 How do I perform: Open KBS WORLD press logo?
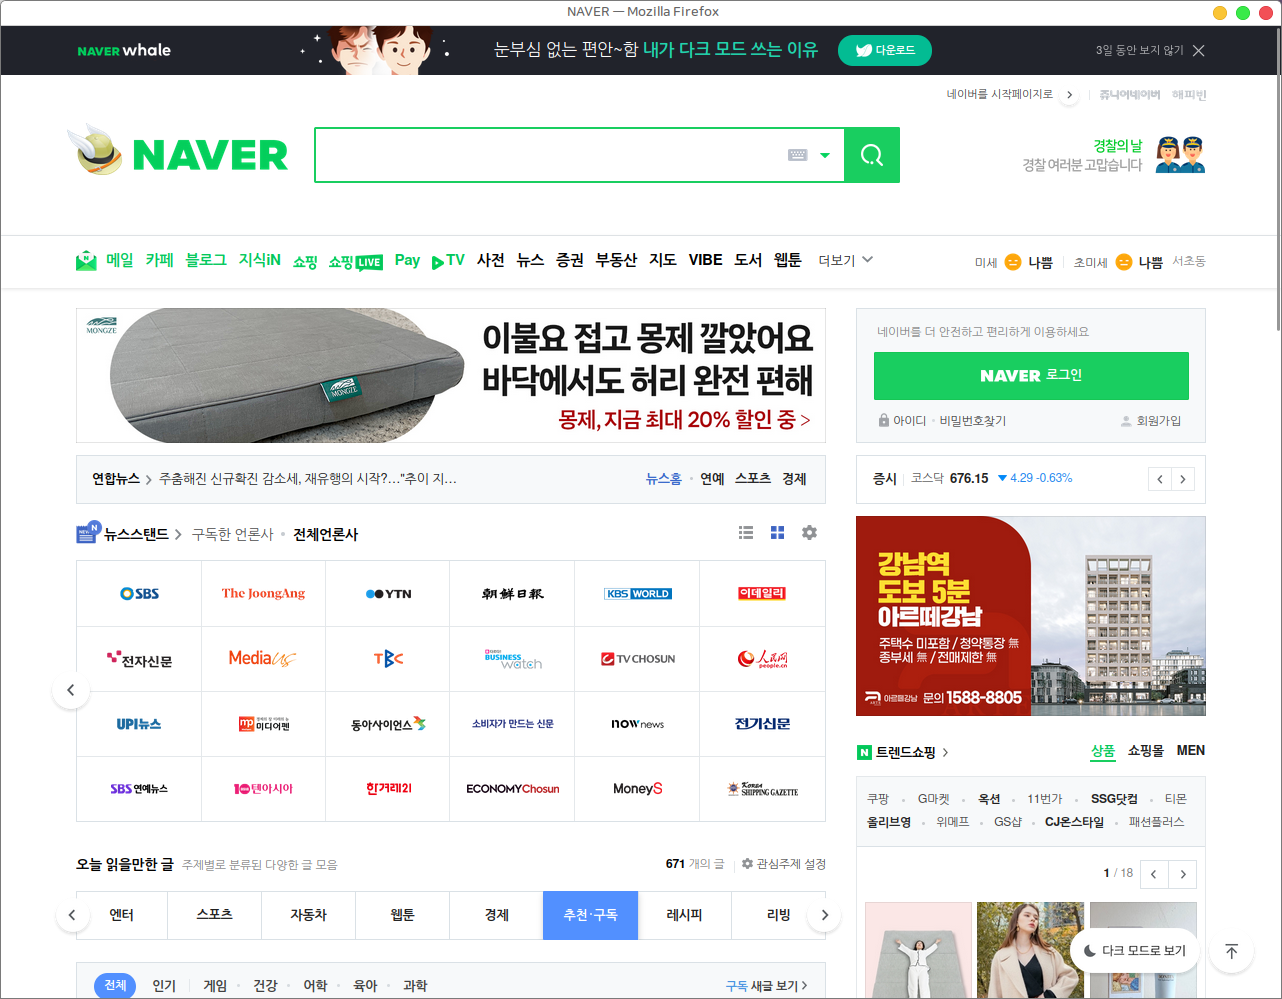(638, 593)
